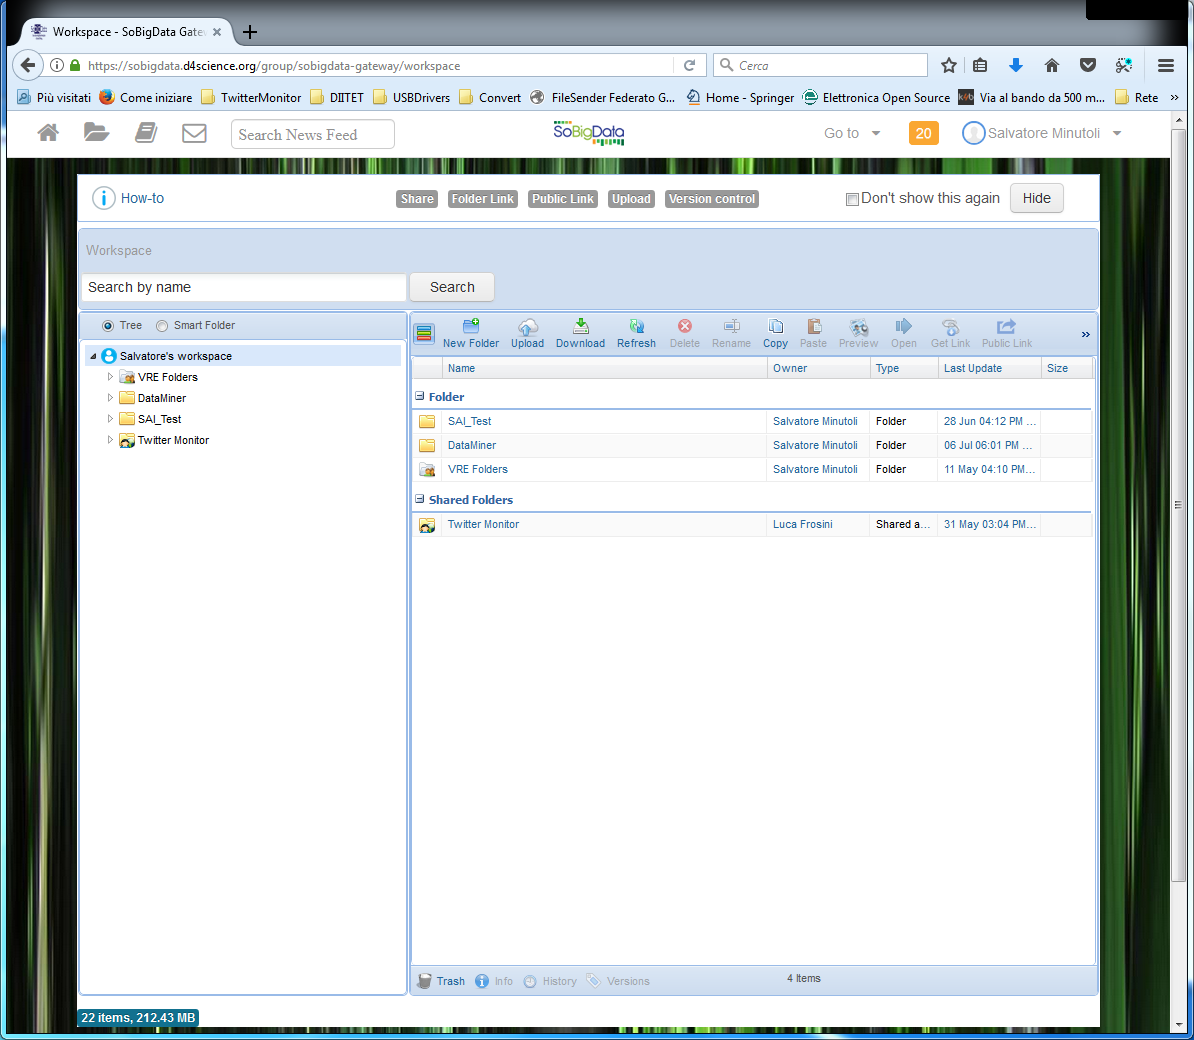
Task: Collapse the Shared Folders group
Action: [x=420, y=499]
